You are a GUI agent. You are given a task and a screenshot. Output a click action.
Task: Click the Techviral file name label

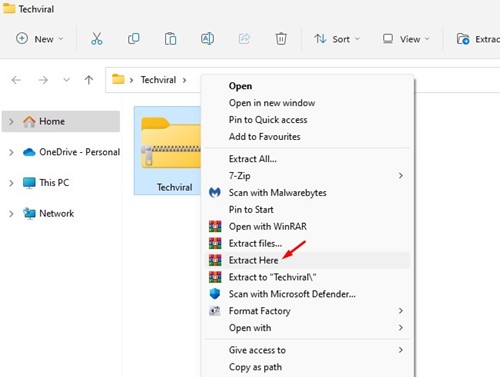[x=175, y=187]
